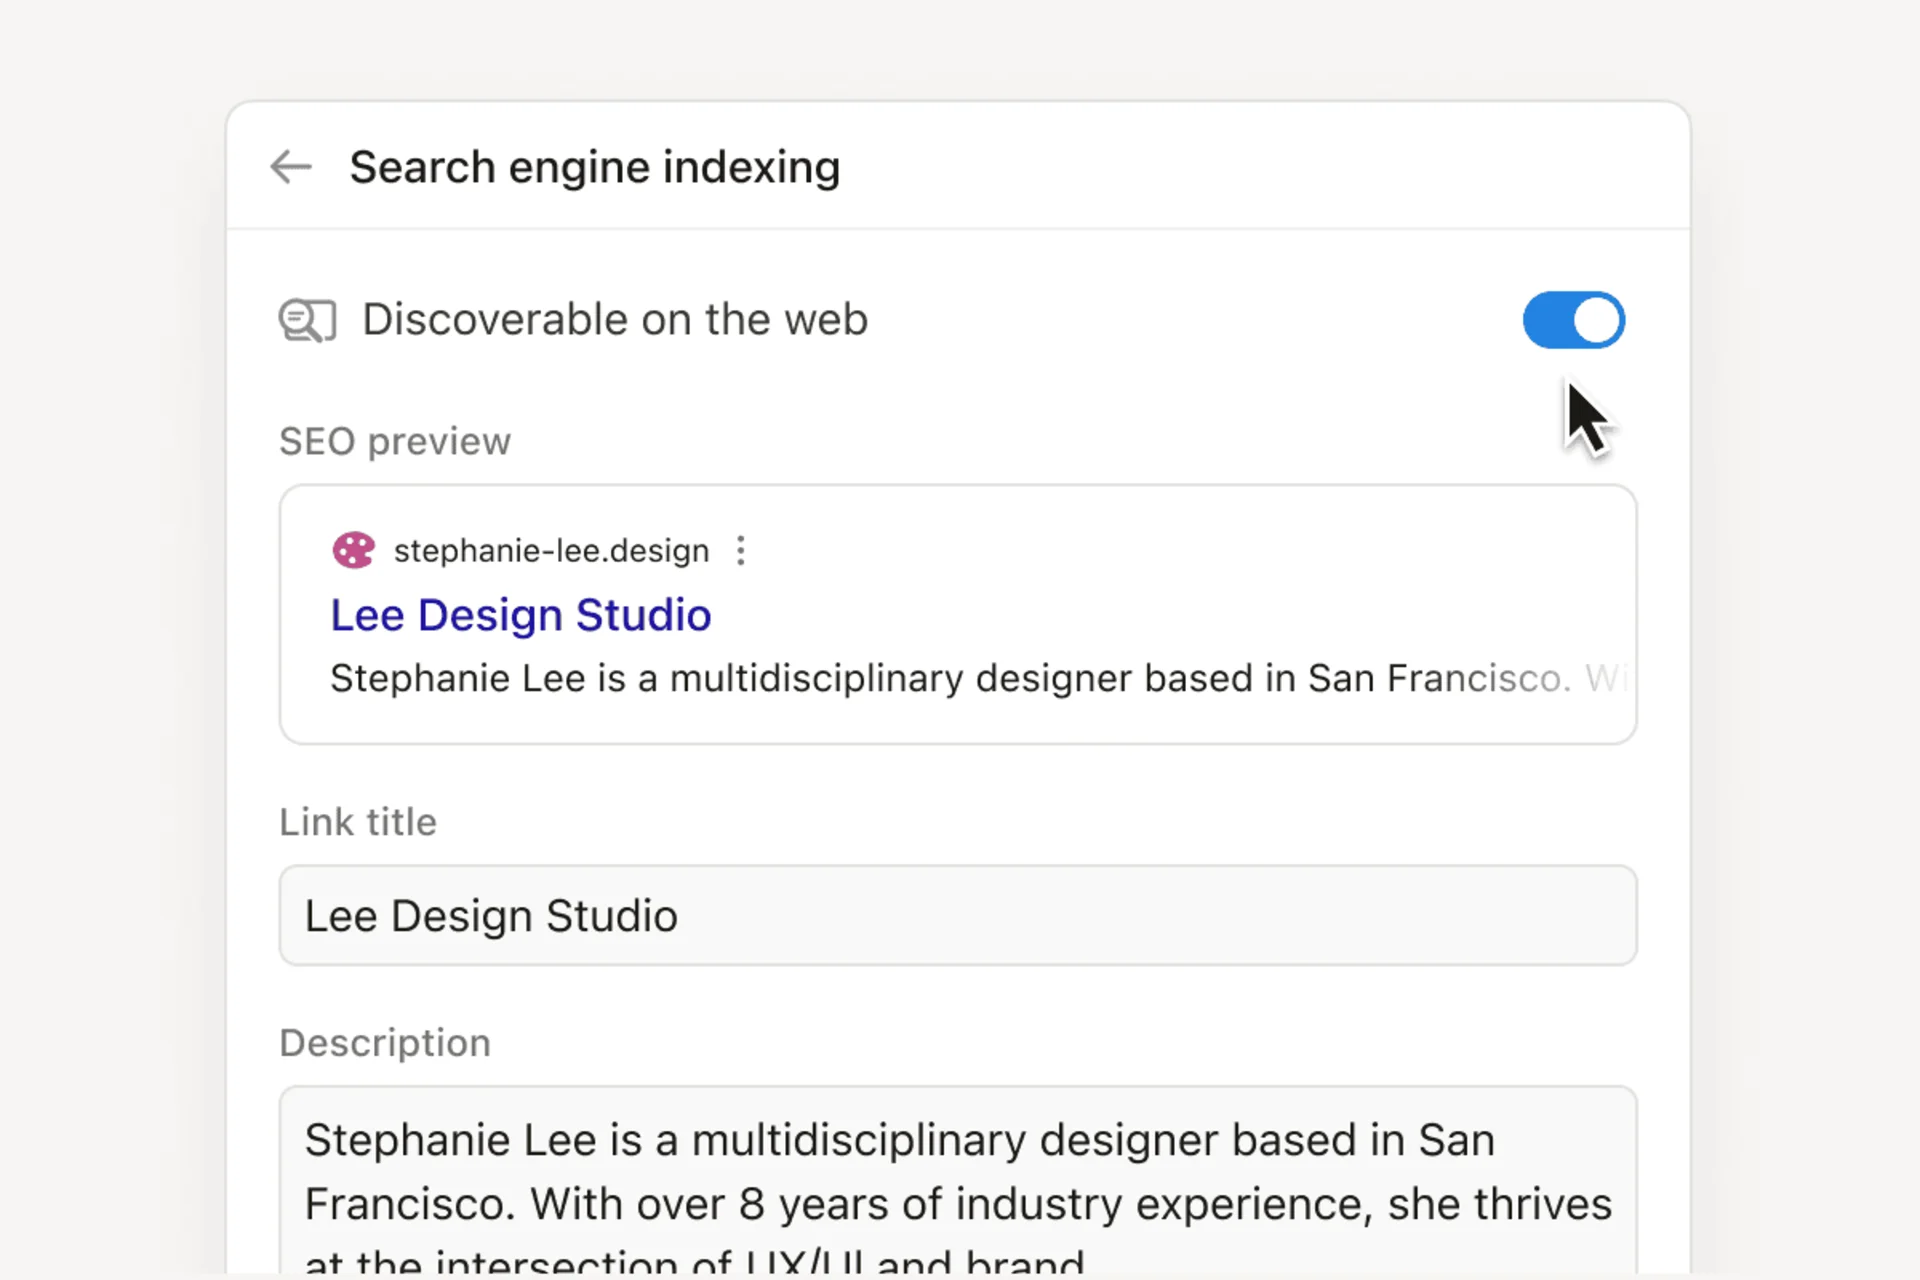
Task: Collapse the Search engine indexing panel via back chevron
Action: click(x=289, y=167)
